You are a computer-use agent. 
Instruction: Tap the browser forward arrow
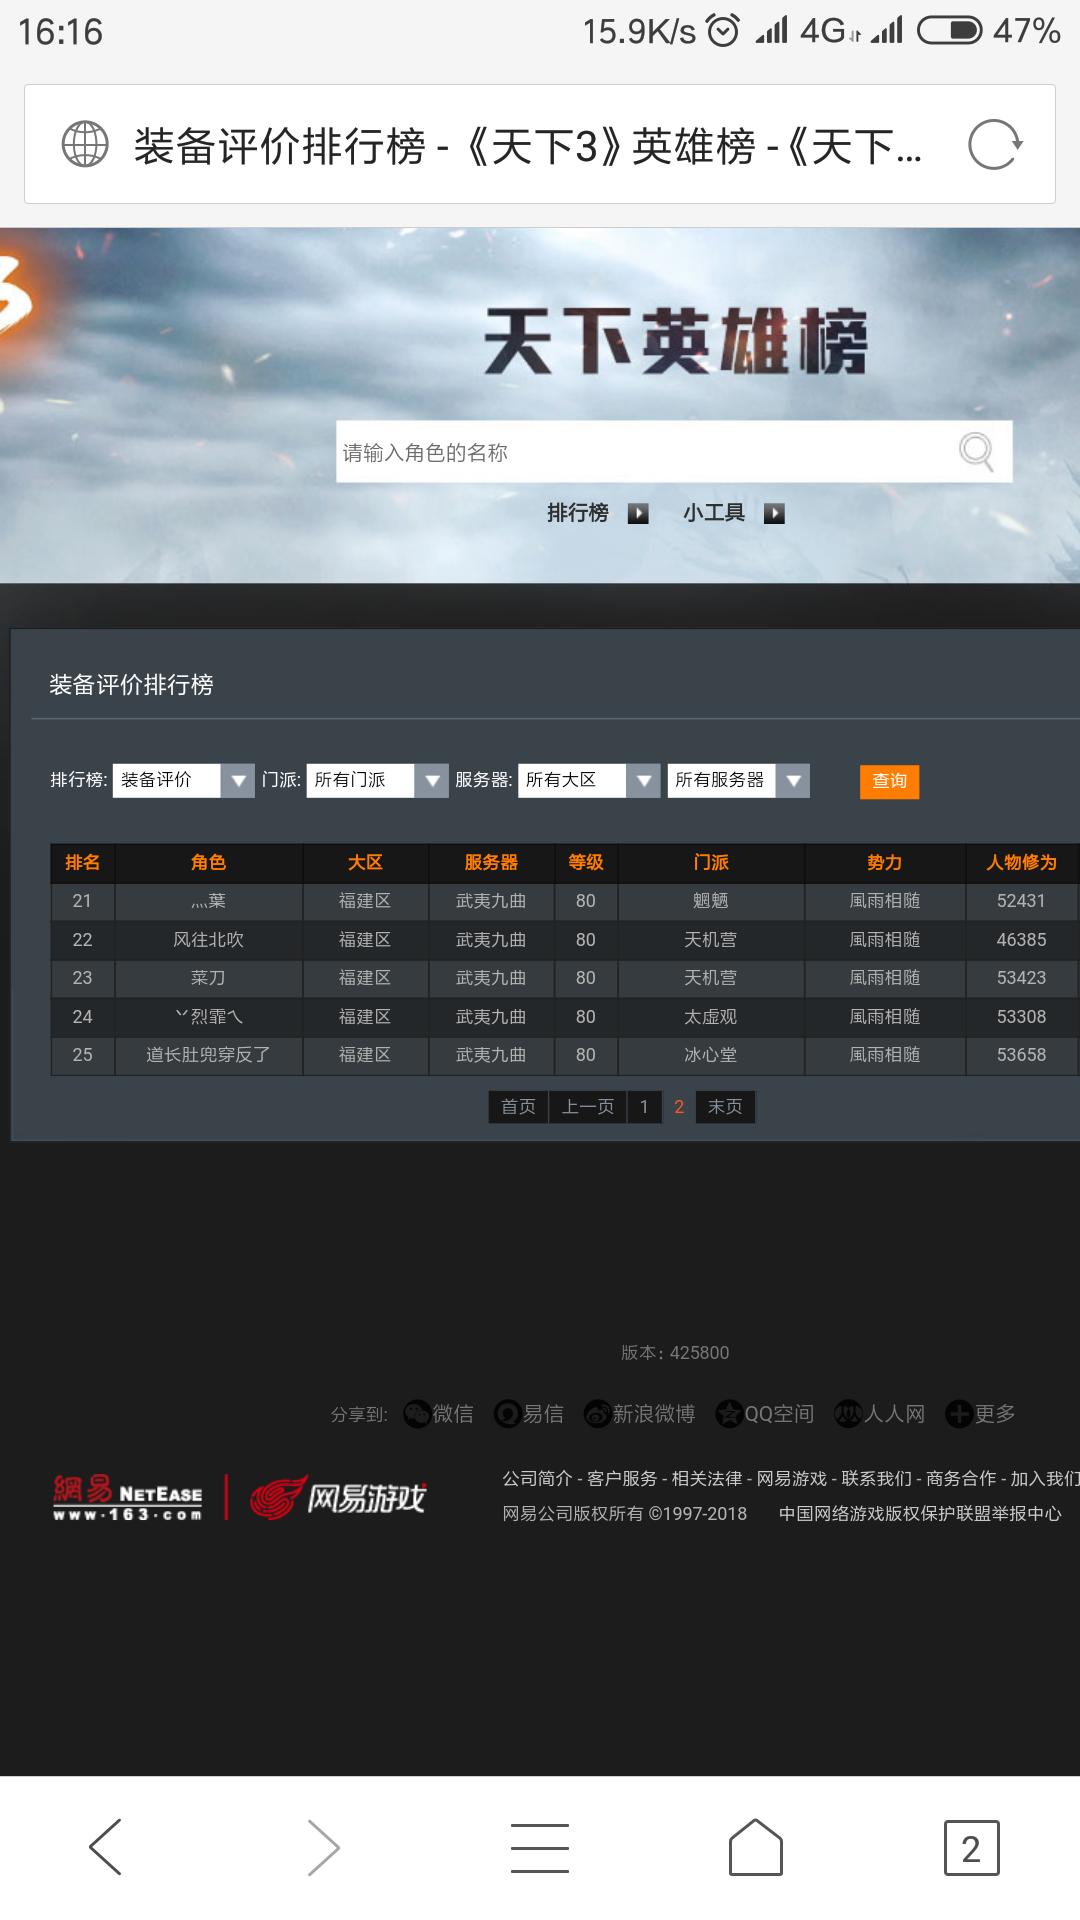point(323,1846)
